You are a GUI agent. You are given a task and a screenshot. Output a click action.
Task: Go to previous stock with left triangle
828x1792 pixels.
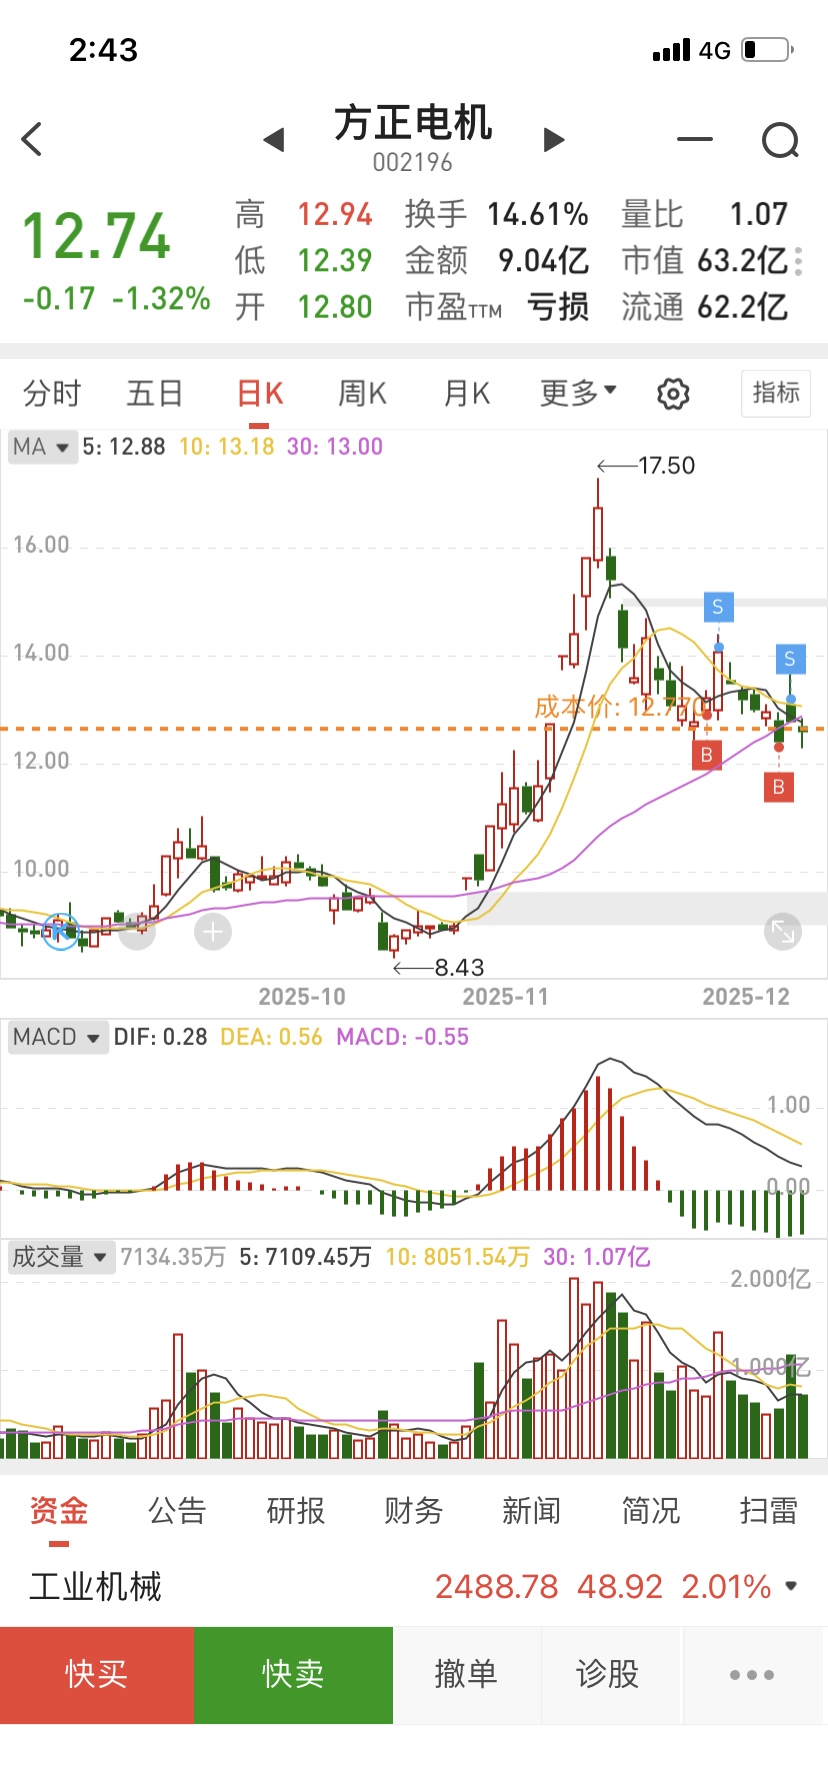(273, 140)
